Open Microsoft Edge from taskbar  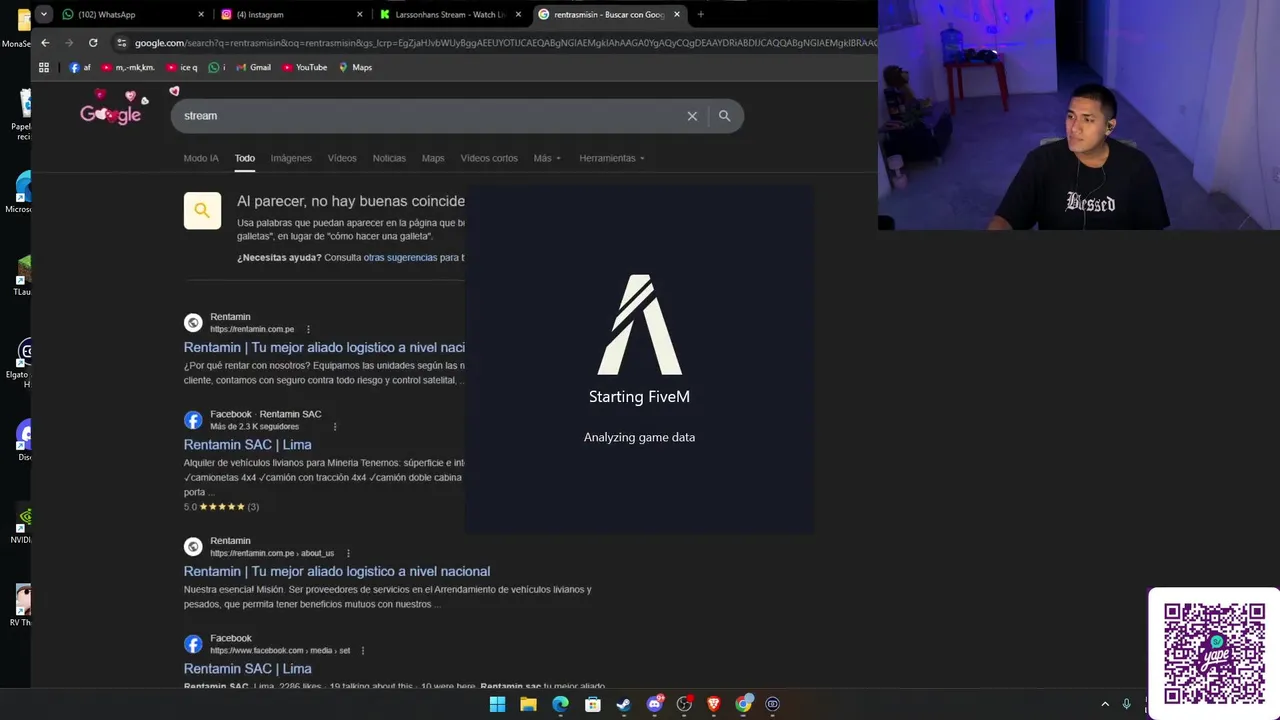point(560,704)
